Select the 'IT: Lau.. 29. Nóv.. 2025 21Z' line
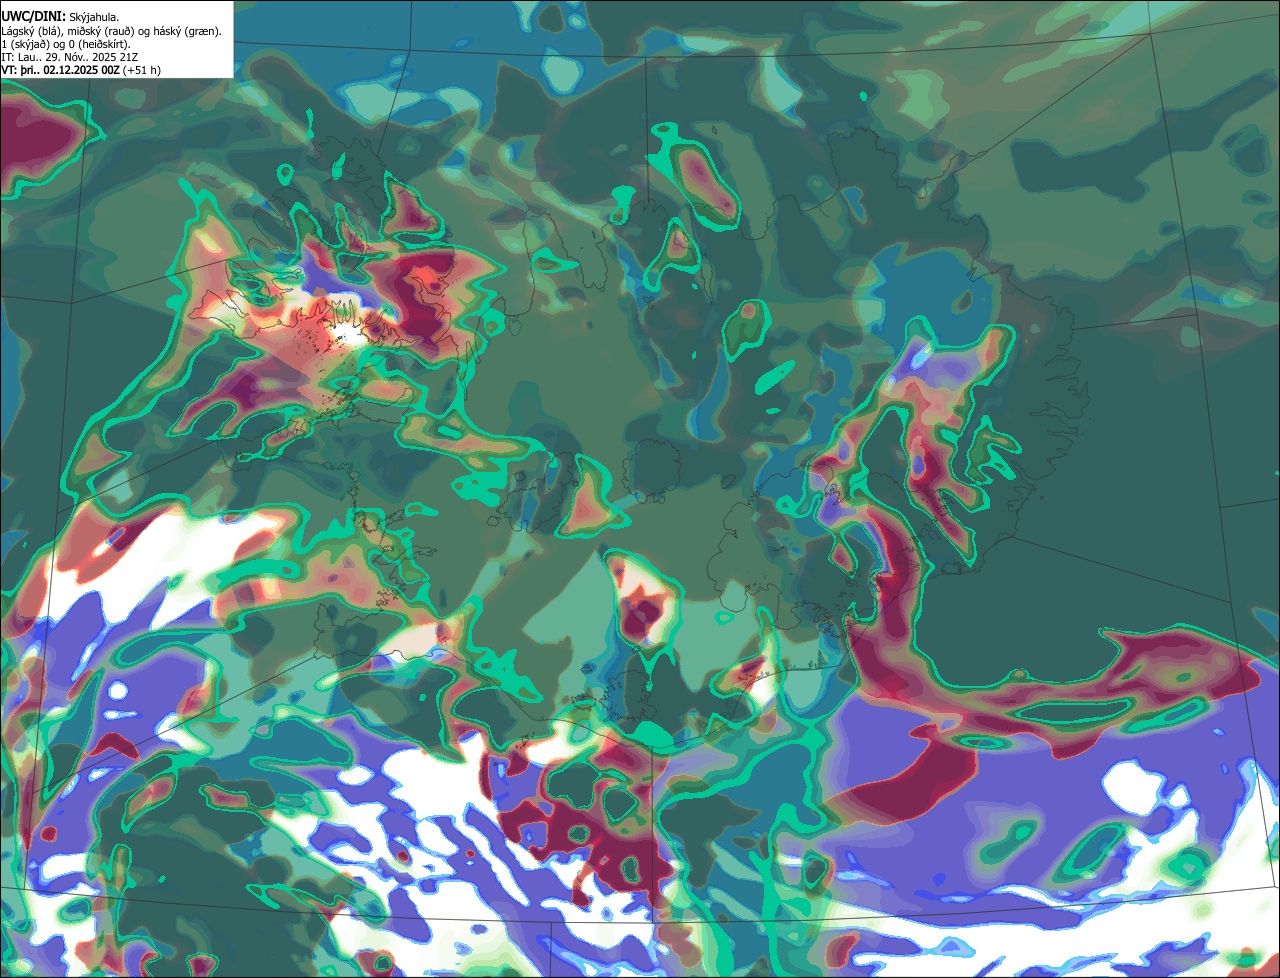The image size is (1280, 978). tap(68, 57)
